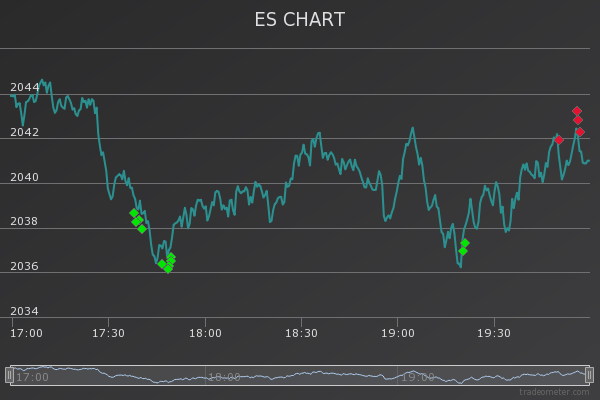Click the top-left green diamond near 17:40
This screenshot has height=400, width=600.
pos(133,213)
